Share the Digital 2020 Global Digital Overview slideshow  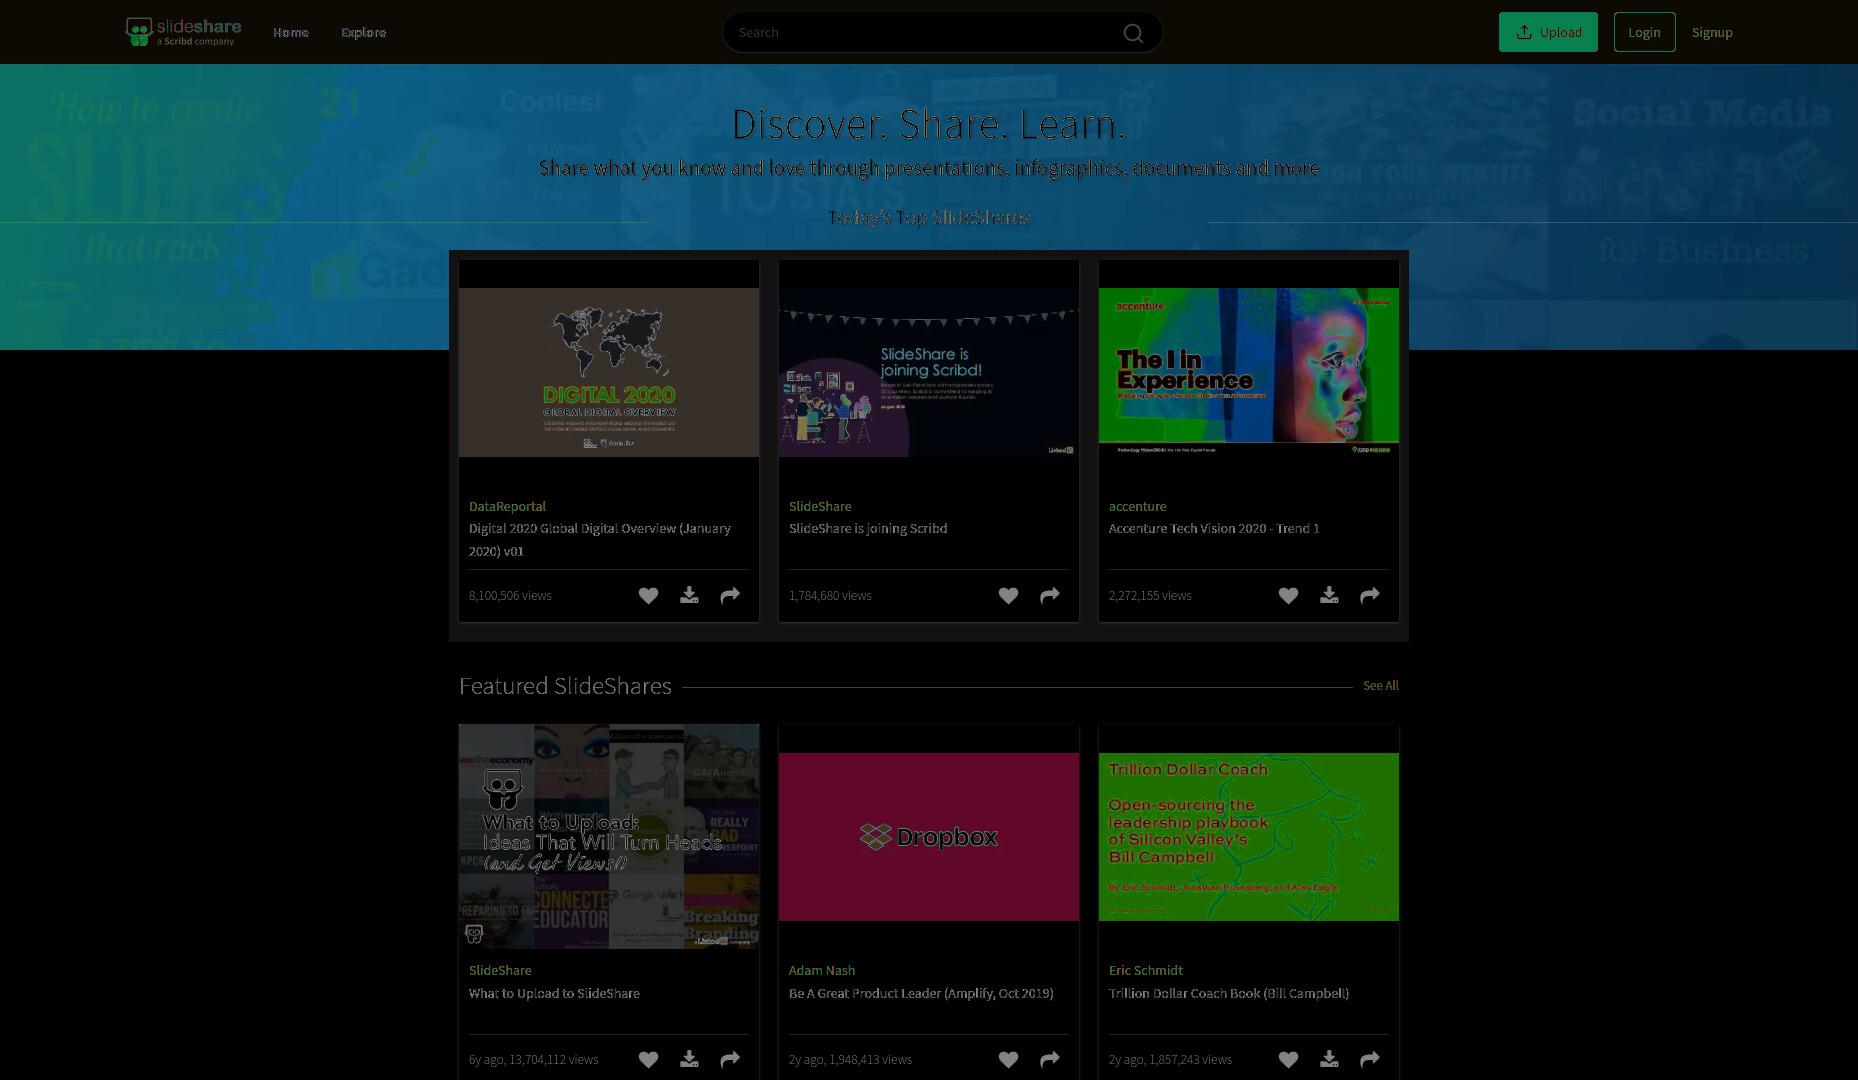click(730, 596)
